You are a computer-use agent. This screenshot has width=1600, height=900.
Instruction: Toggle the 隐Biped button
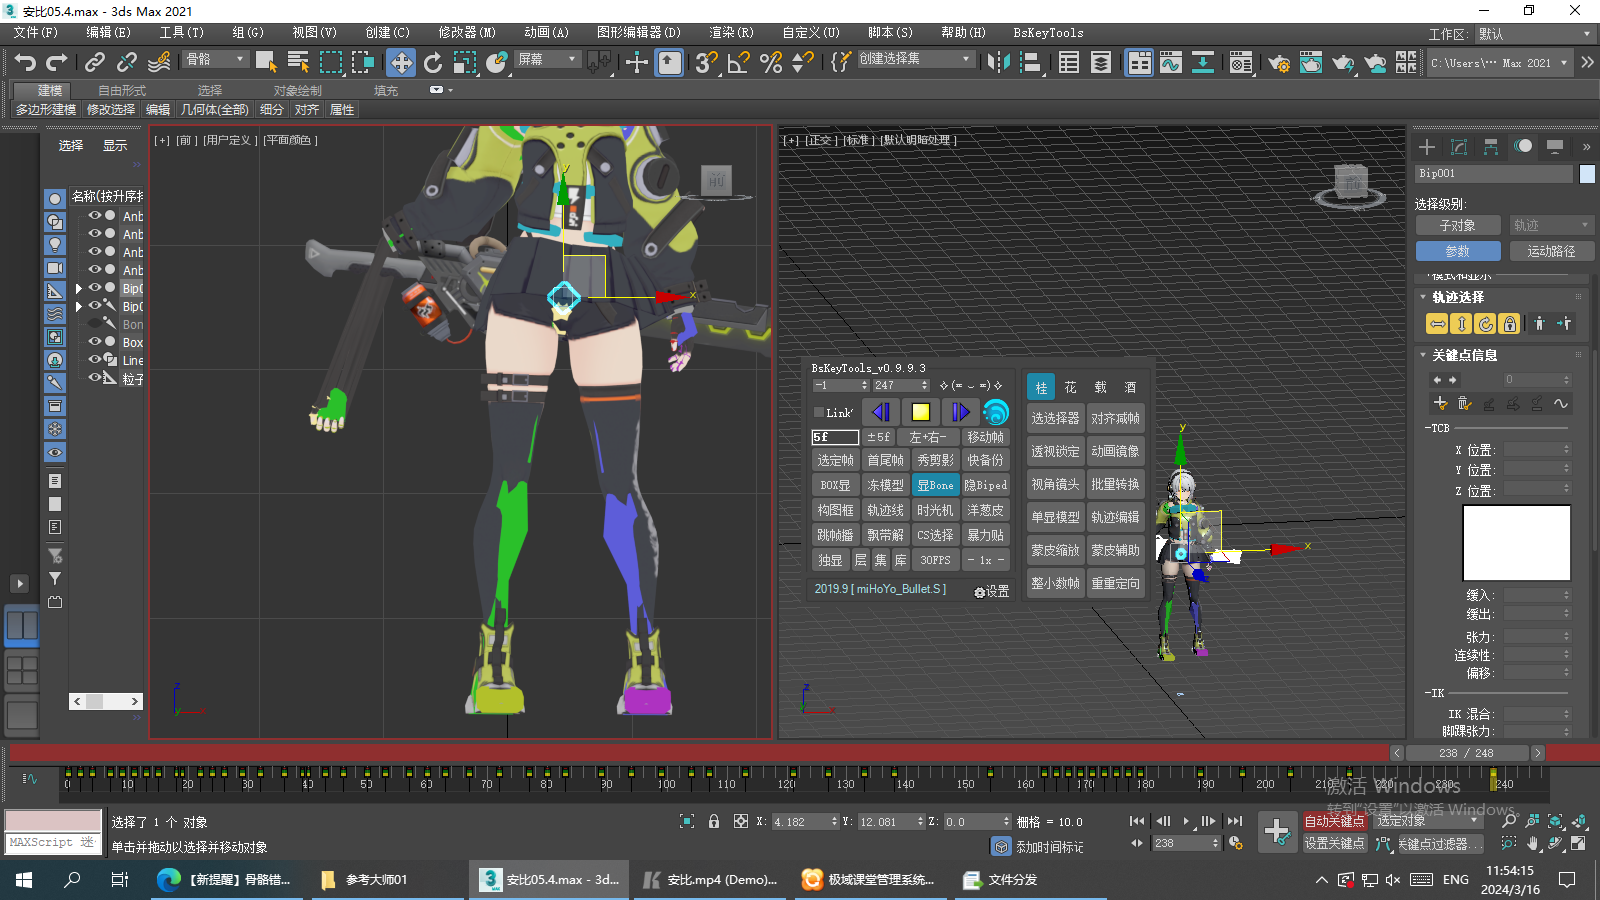[x=985, y=485]
